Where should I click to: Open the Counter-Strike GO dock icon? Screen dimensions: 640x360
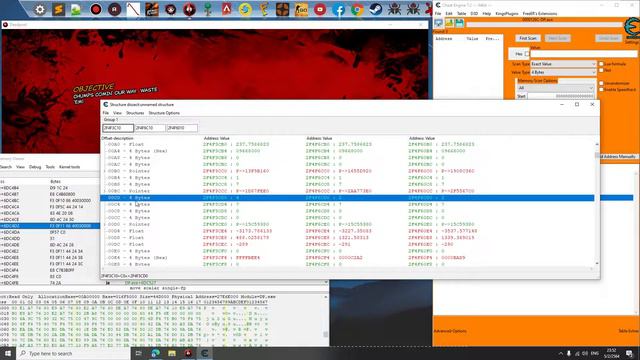coord(301,9)
